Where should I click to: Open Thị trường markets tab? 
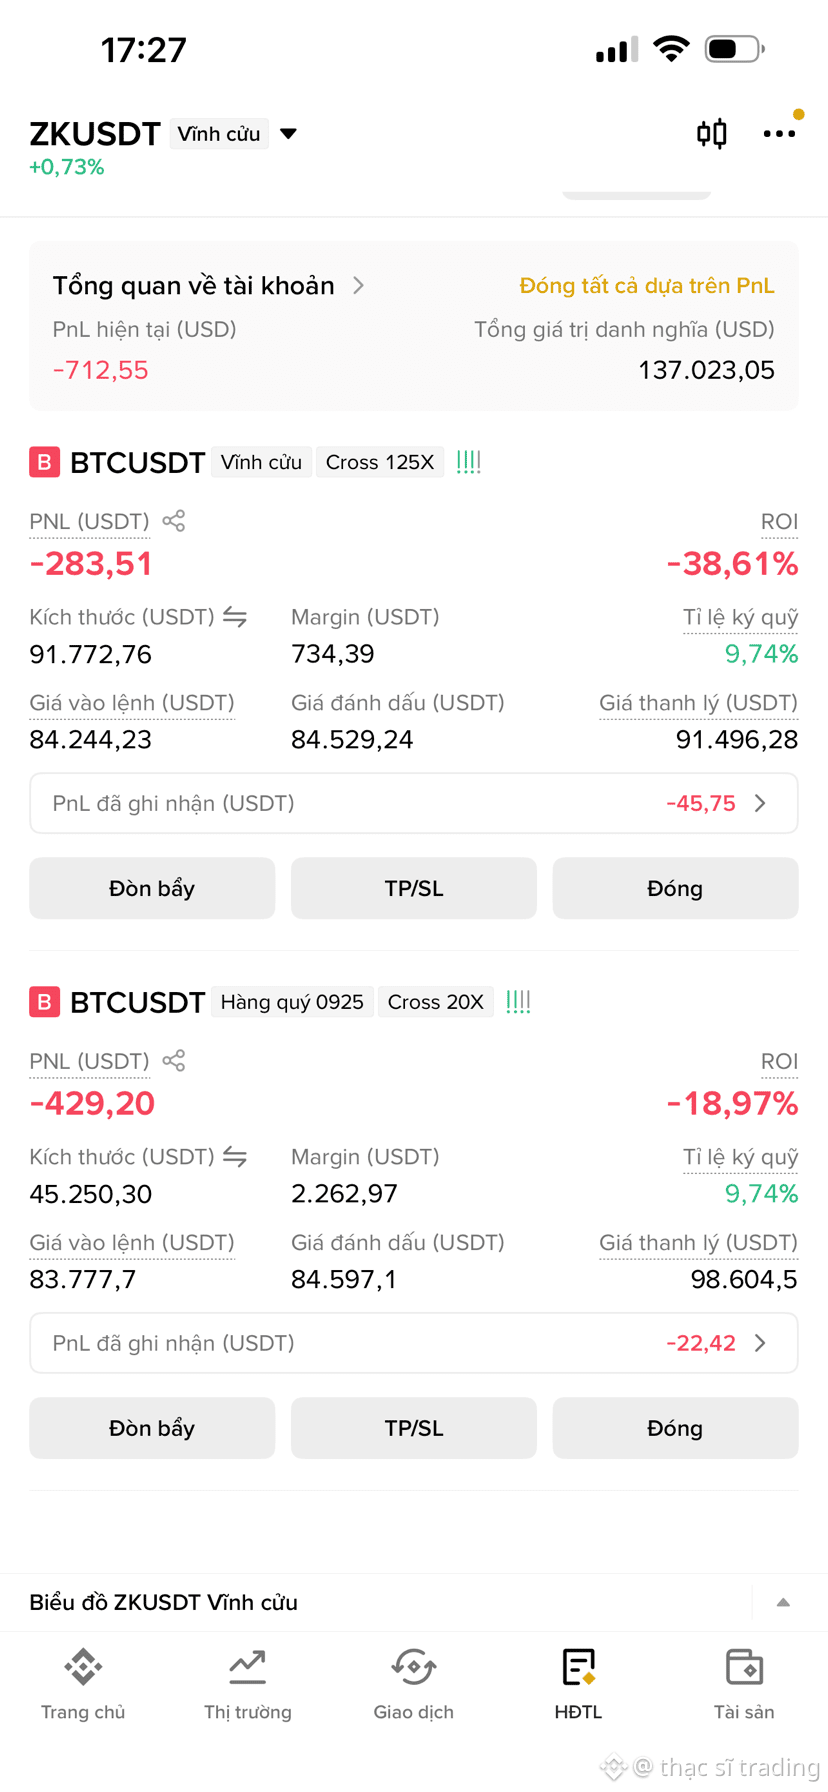click(248, 1685)
